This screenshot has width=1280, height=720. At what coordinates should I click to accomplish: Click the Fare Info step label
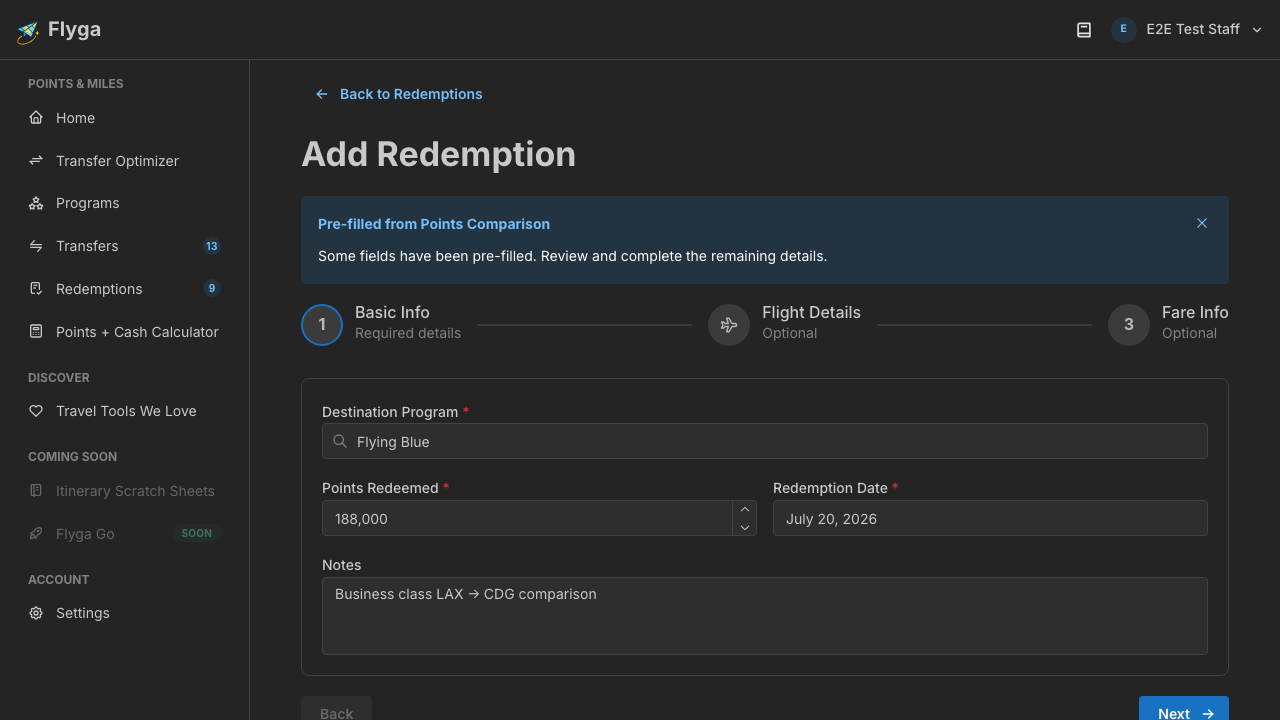coord(1195,313)
